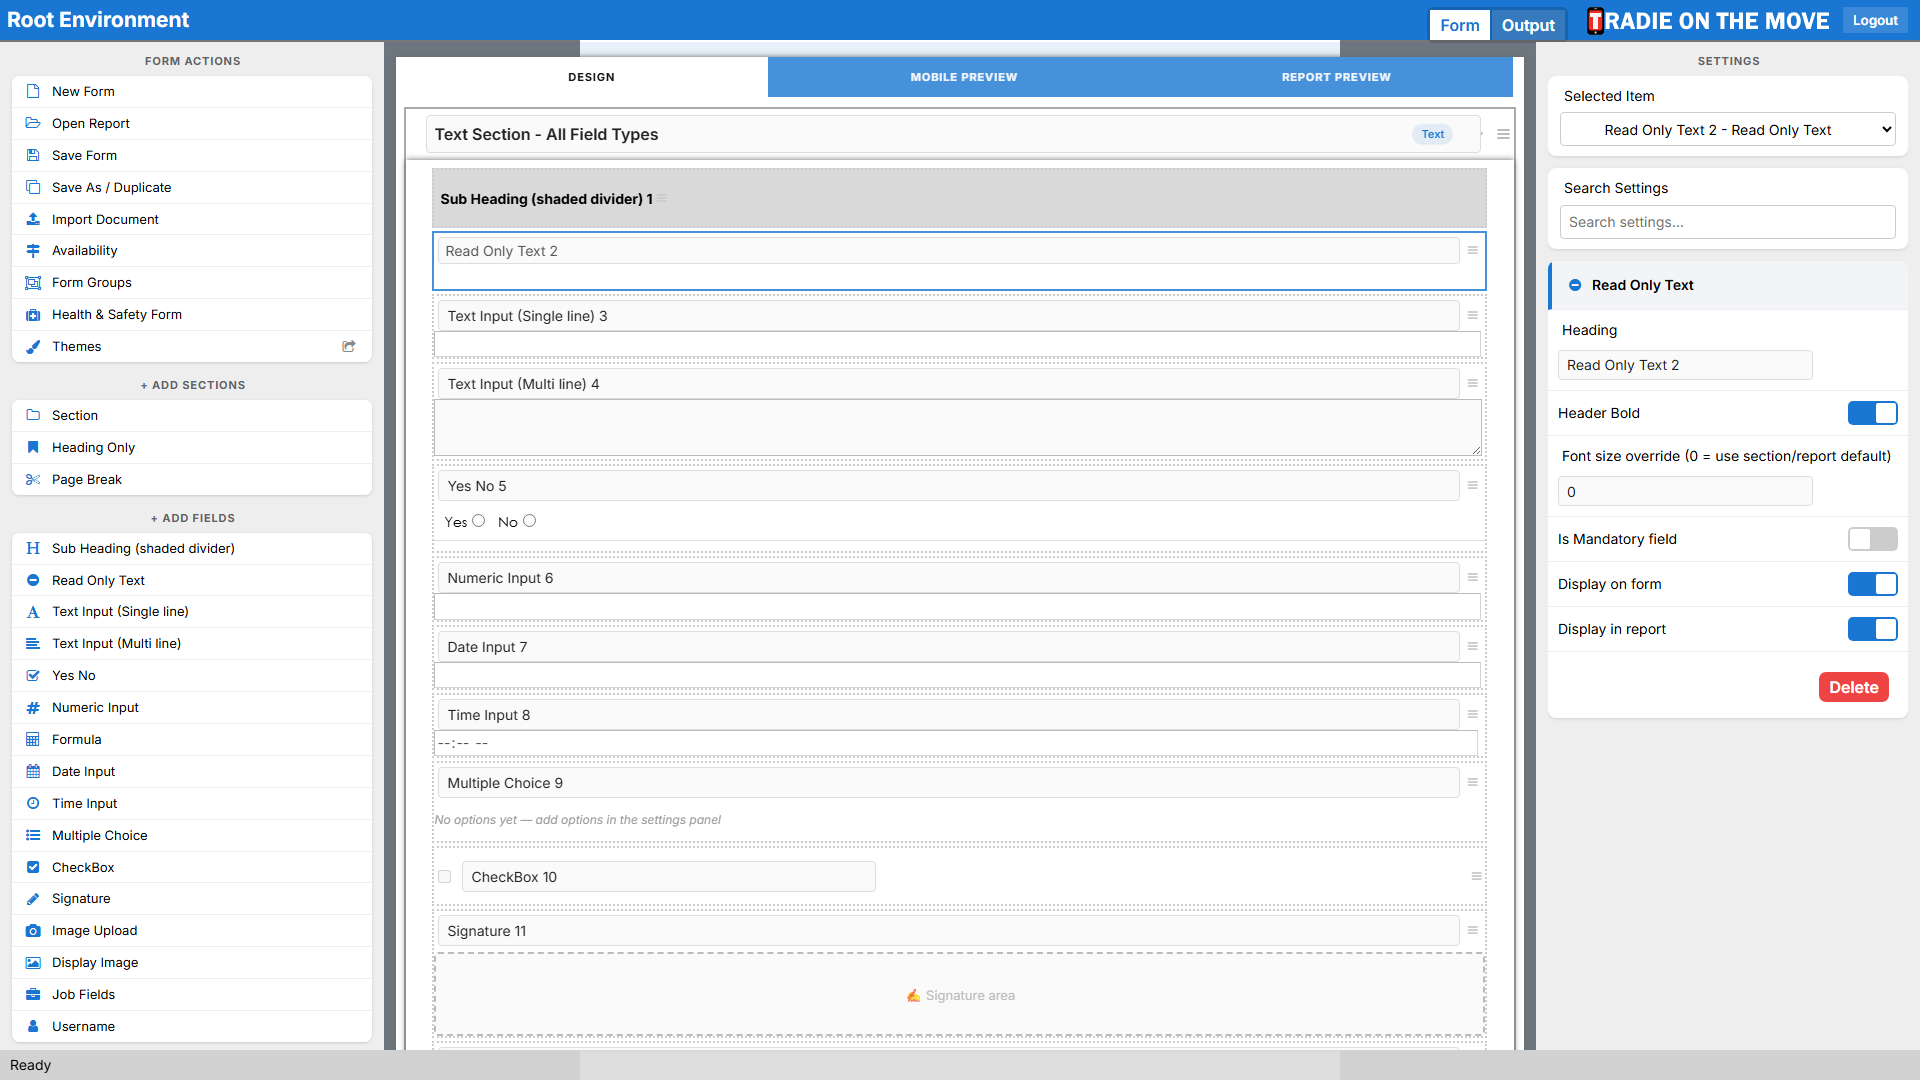
Task: Click the Search settings input field
Action: (1727, 222)
